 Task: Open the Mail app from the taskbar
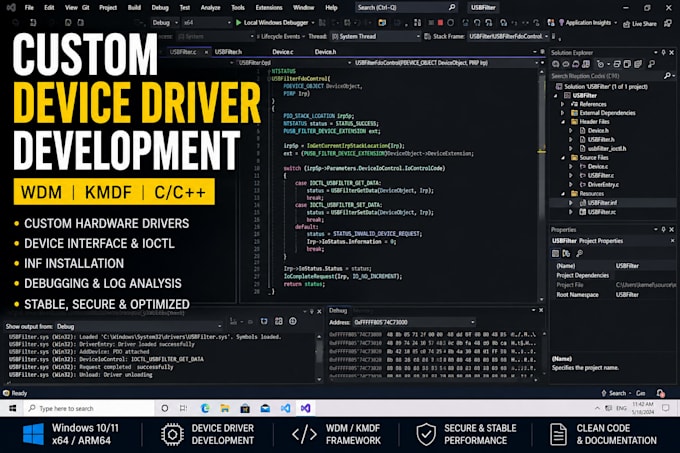point(265,408)
